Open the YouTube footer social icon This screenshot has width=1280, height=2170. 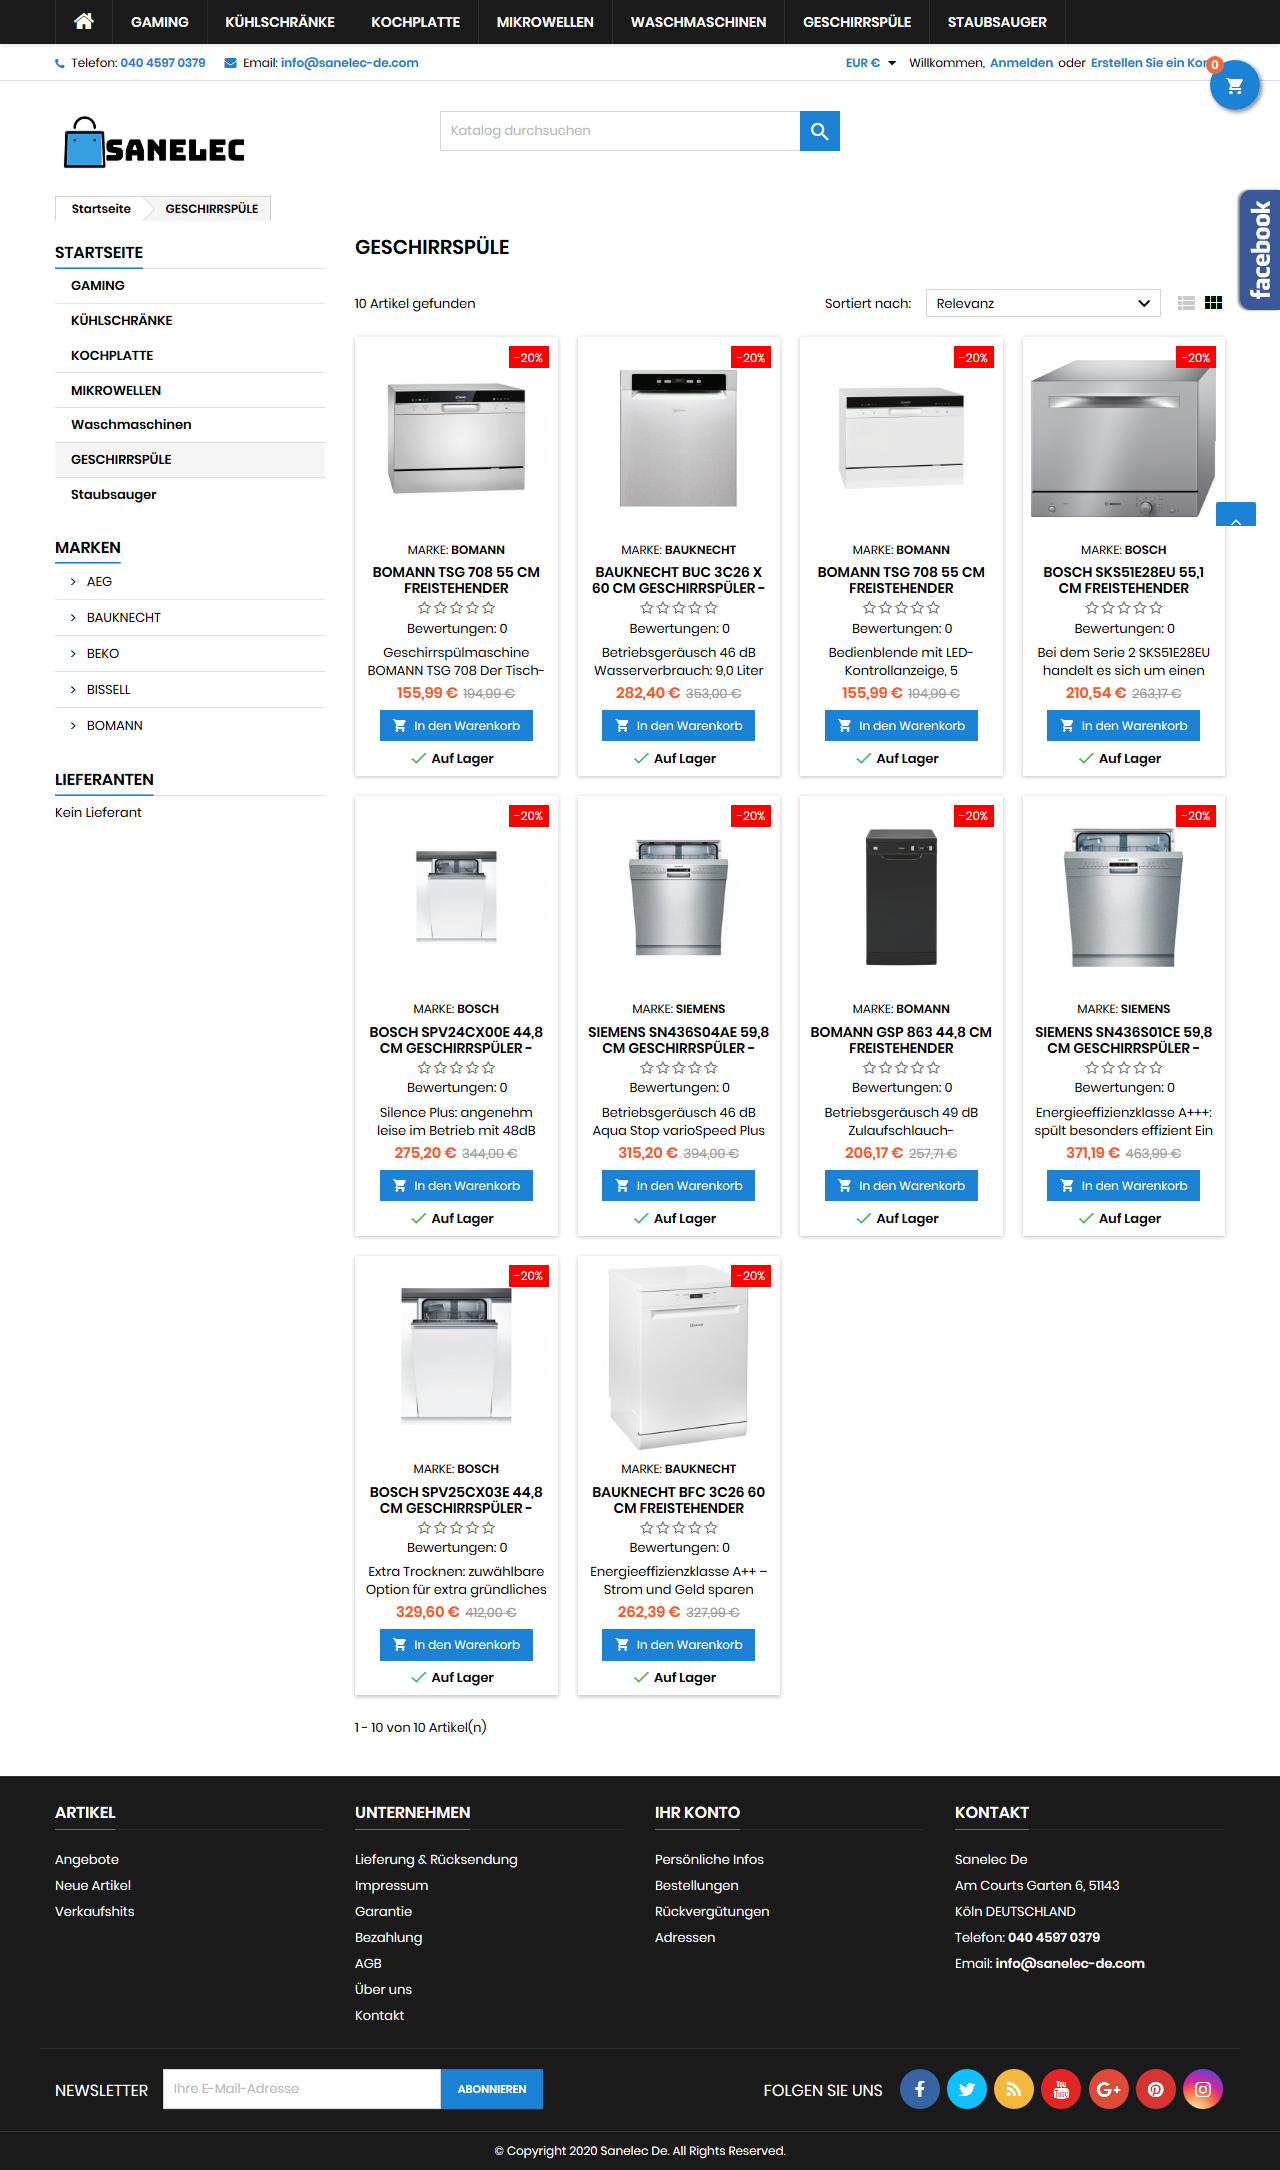tap(1061, 2089)
